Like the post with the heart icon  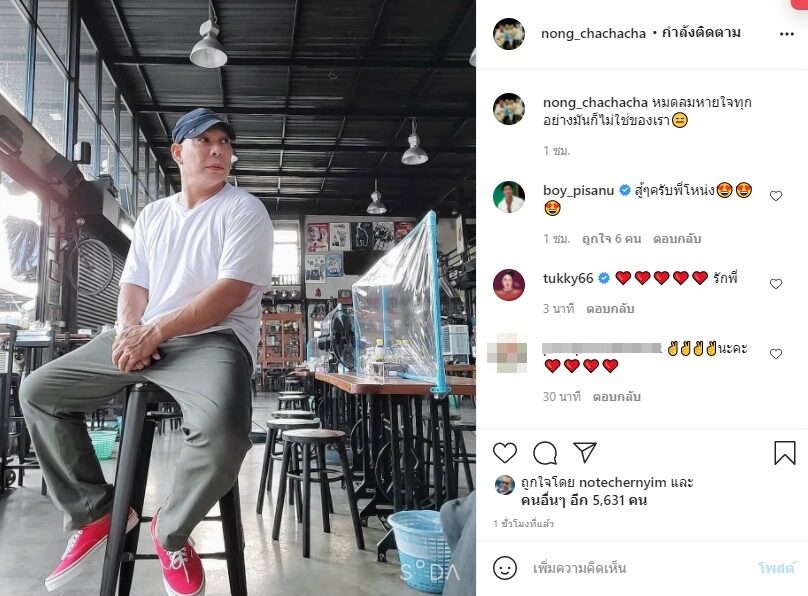pyautogui.click(x=504, y=453)
